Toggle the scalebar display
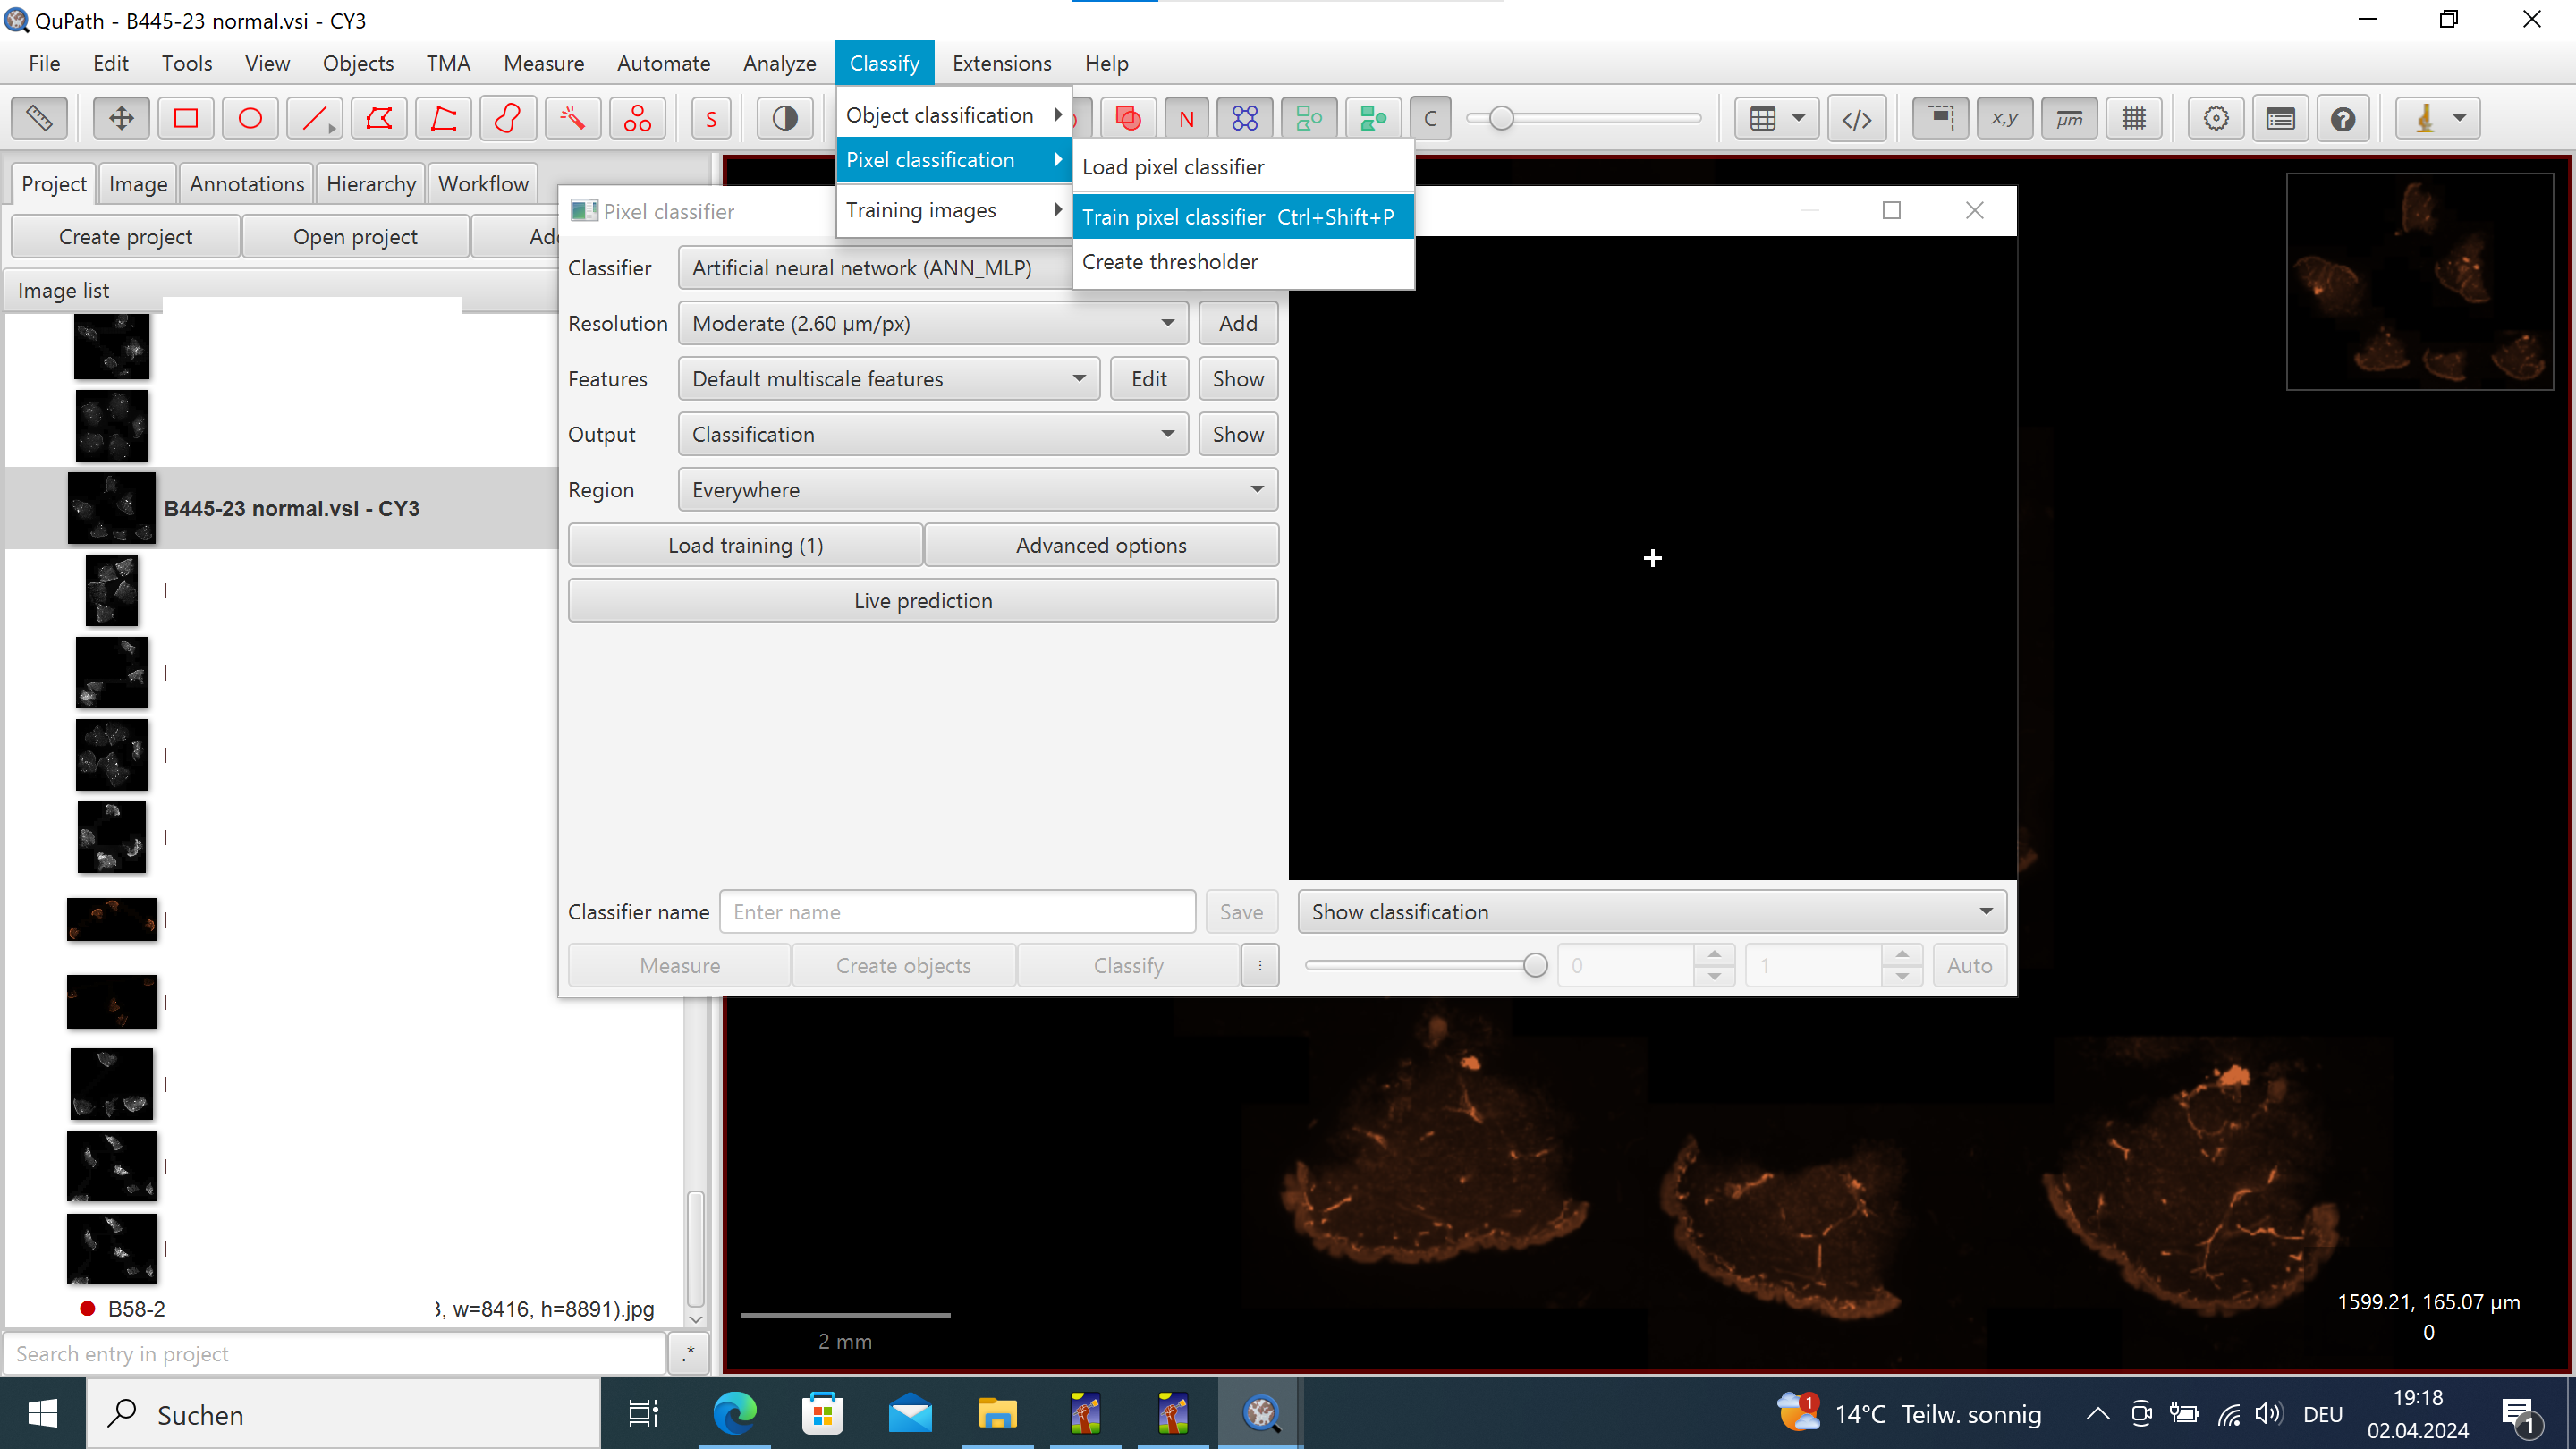 pos(2070,117)
